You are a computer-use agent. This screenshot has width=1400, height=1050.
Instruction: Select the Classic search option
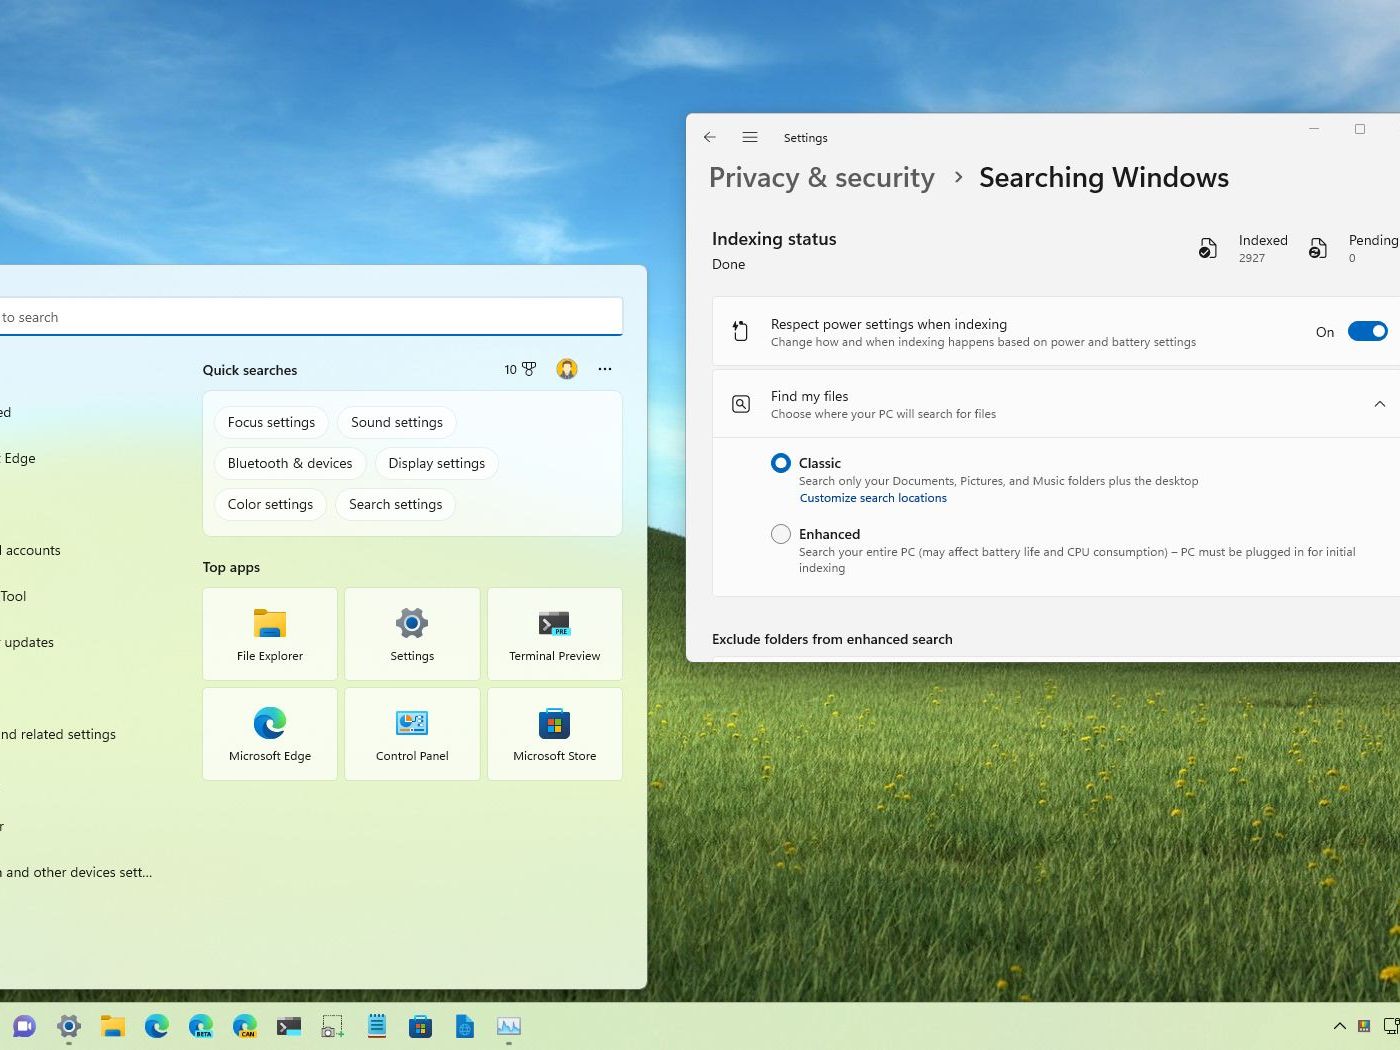point(781,463)
